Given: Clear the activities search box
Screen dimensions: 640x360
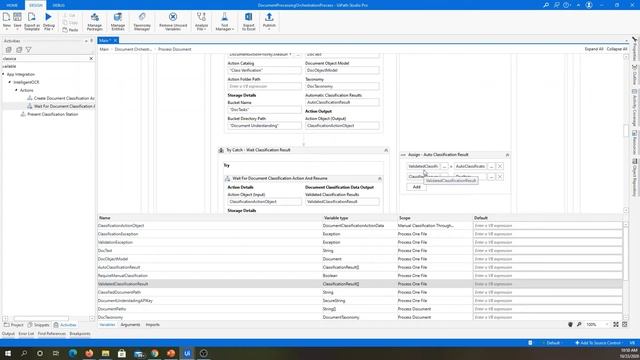Looking at the screenshot, I should coord(91,58).
